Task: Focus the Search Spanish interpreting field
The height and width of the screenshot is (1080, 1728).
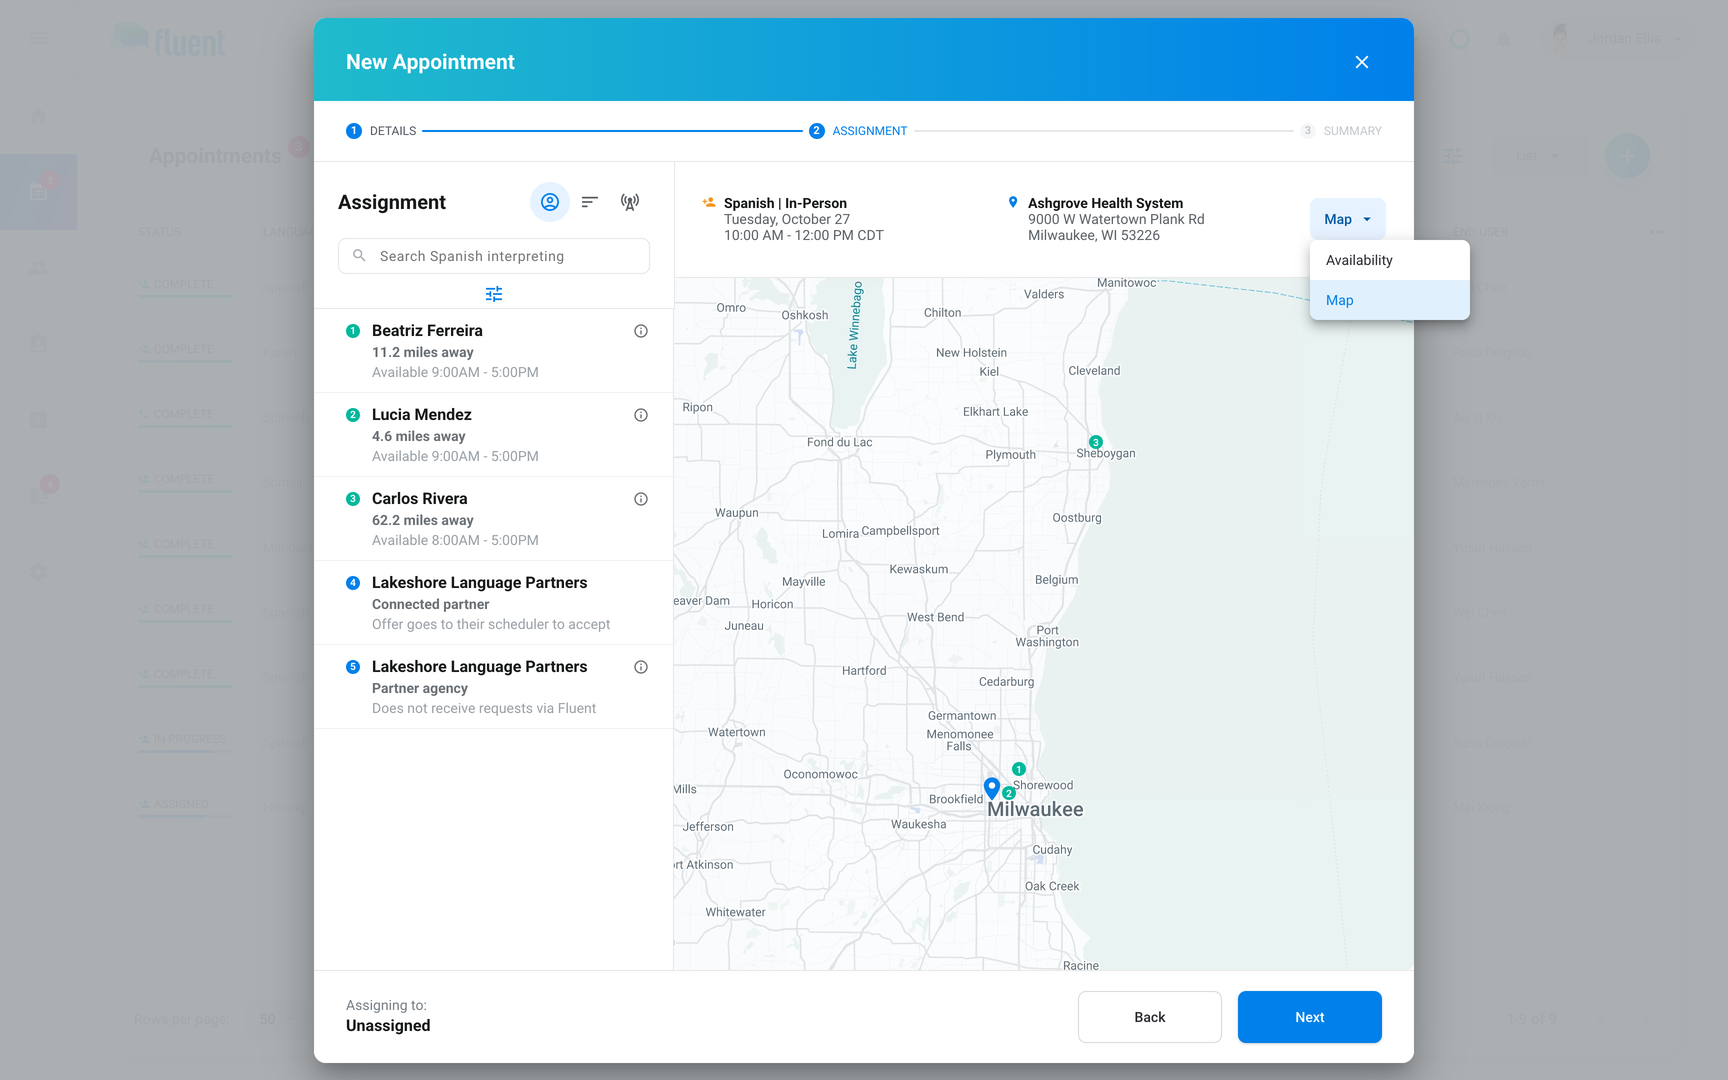Action: pos(494,256)
